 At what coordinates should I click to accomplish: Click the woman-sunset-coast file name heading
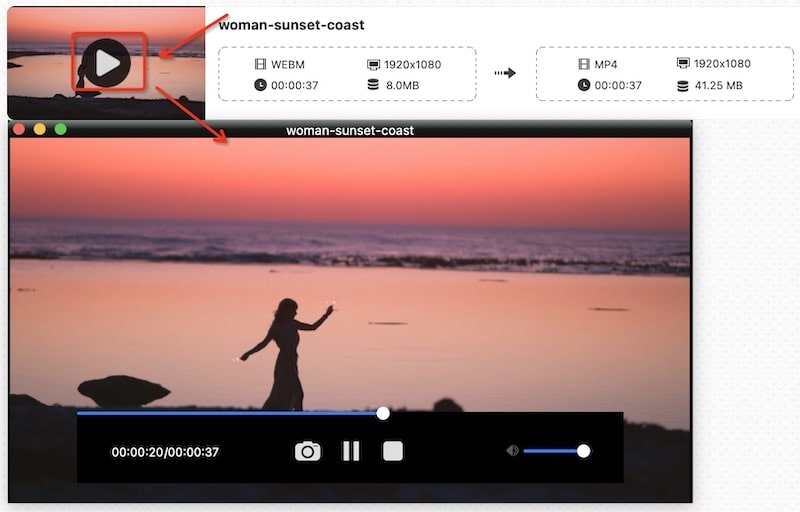(x=291, y=25)
